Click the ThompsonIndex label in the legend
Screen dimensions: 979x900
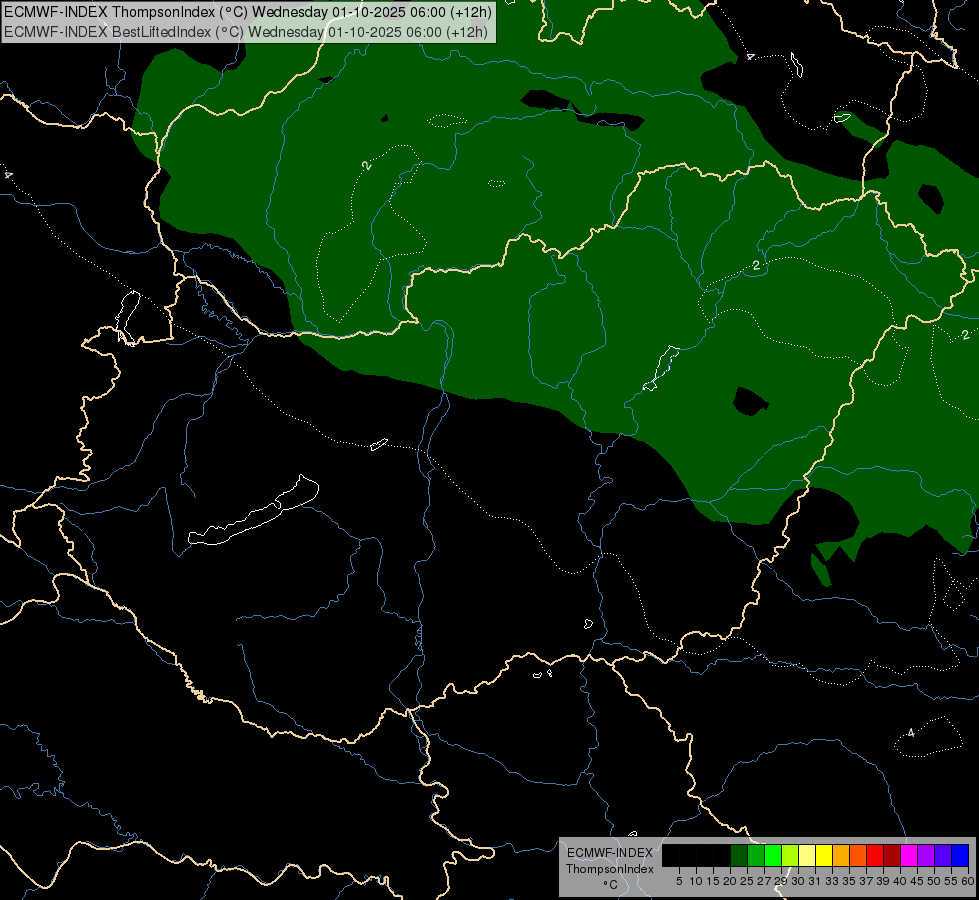tap(610, 869)
